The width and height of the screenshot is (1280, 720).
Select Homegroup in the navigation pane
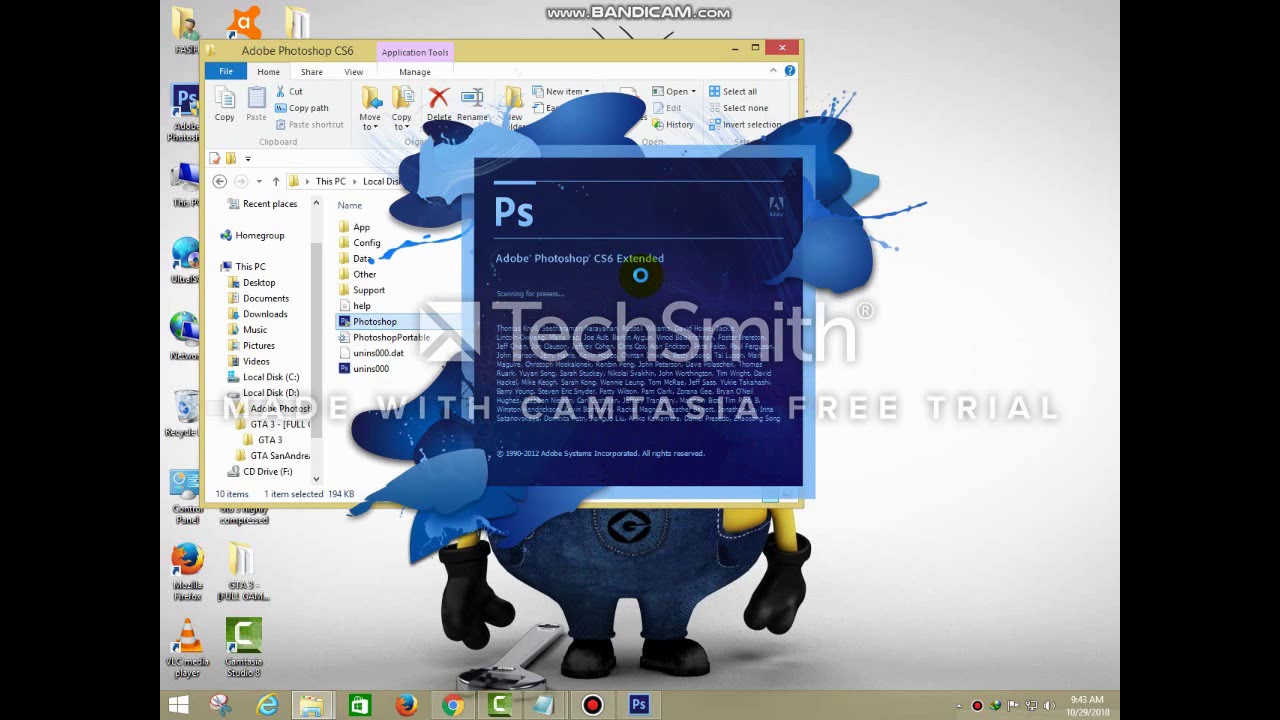pyautogui.click(x=252, y=235)
